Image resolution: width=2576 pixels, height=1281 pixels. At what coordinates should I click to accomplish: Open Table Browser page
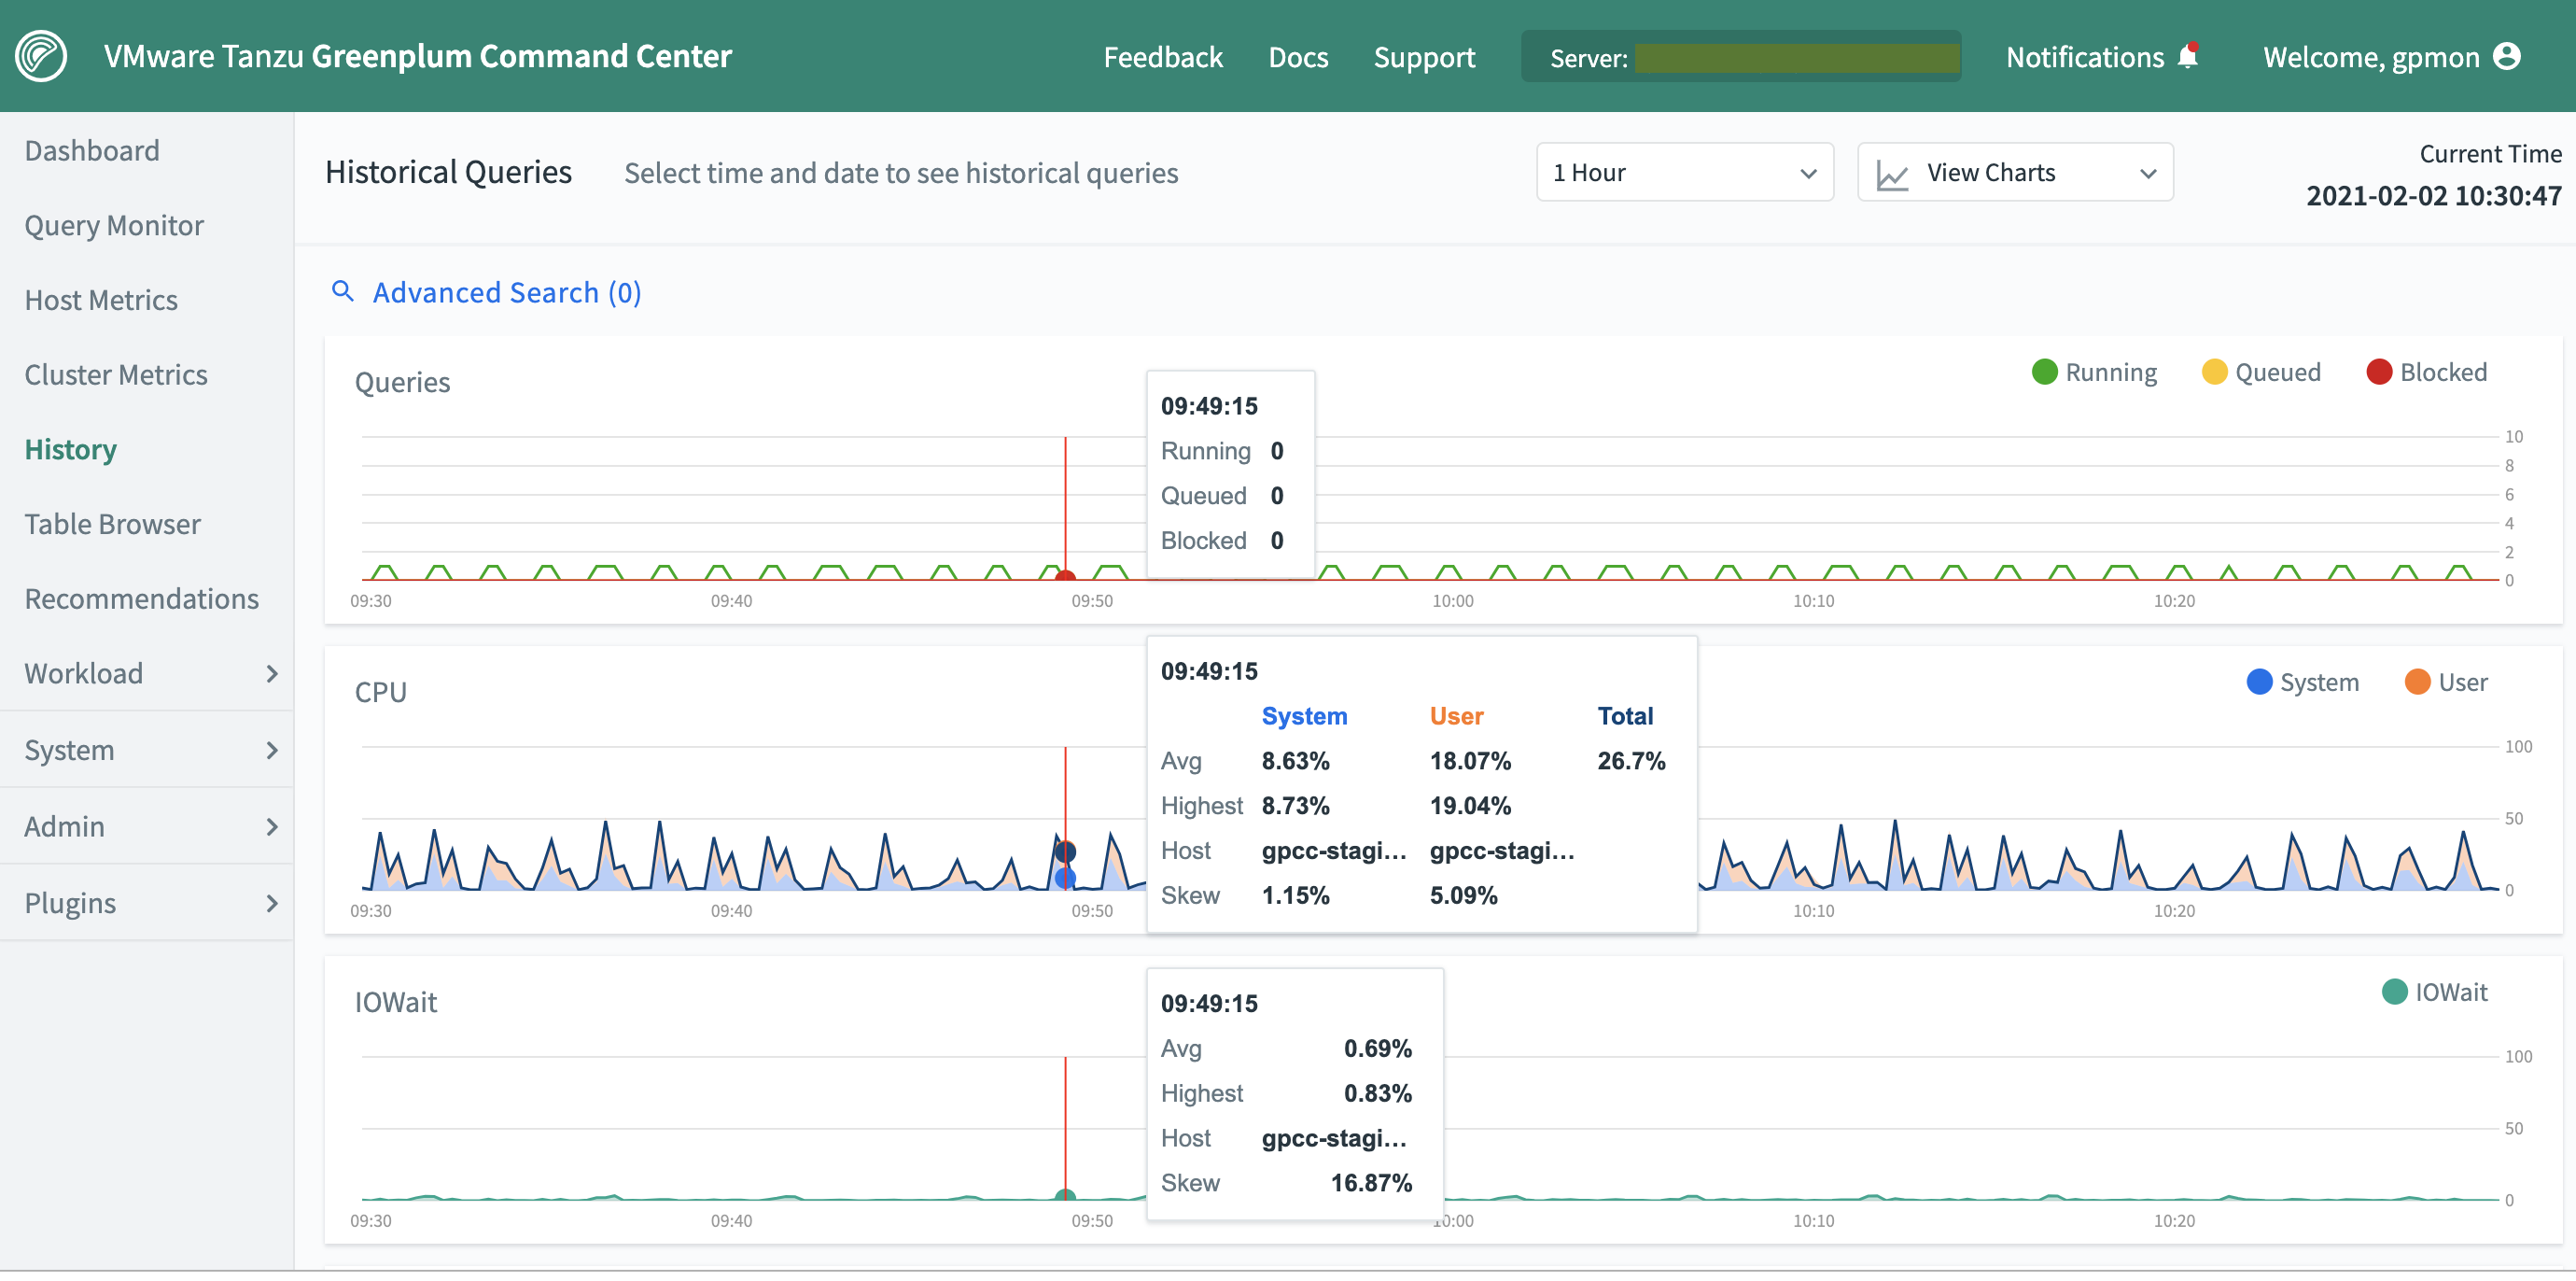pos(113,524)
